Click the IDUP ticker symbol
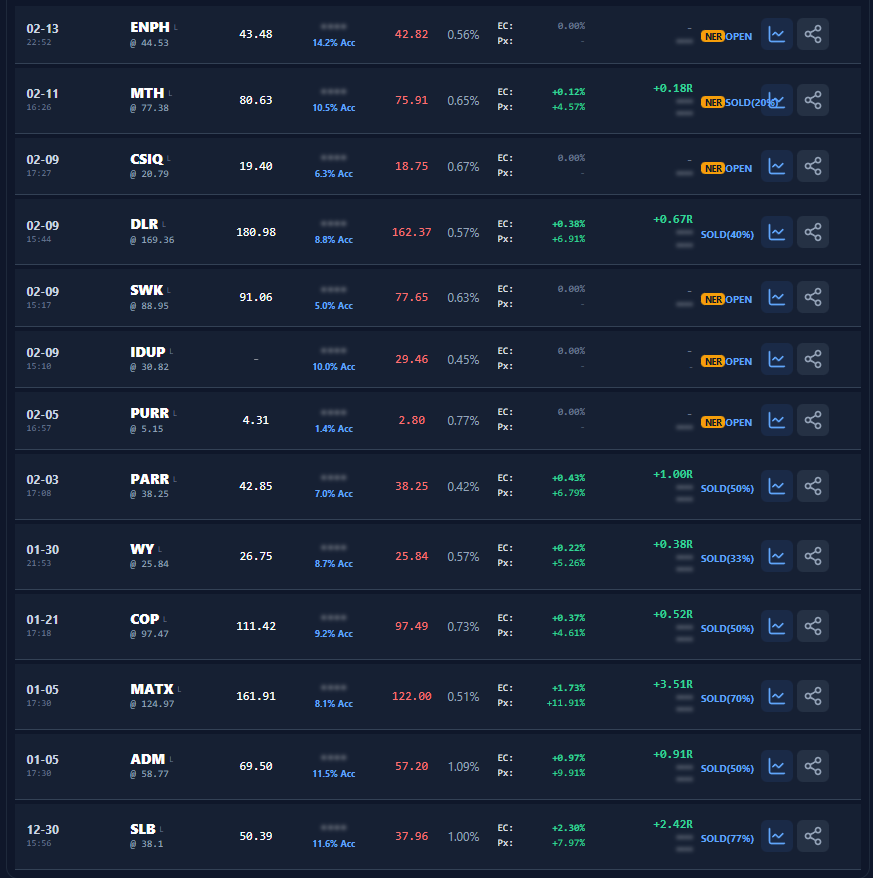Viewport: 873px width, 878px height. [x=148, y=352]
